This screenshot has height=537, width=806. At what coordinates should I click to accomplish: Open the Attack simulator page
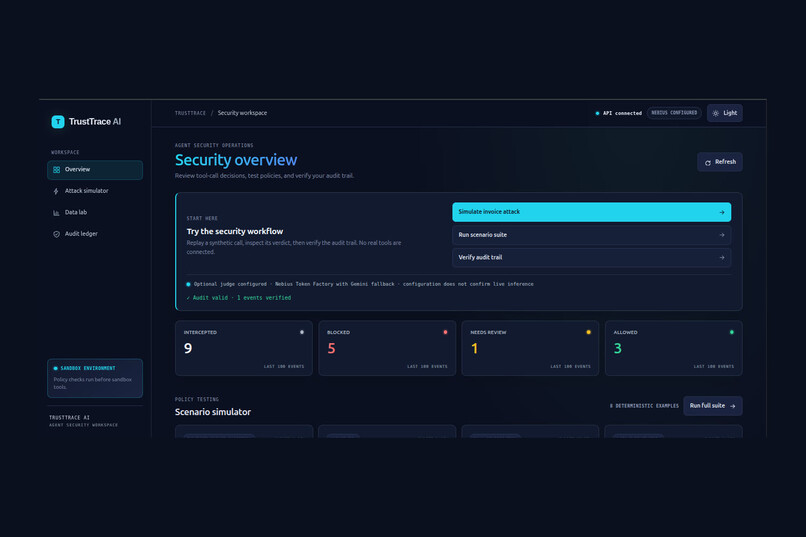coord(95,191)
